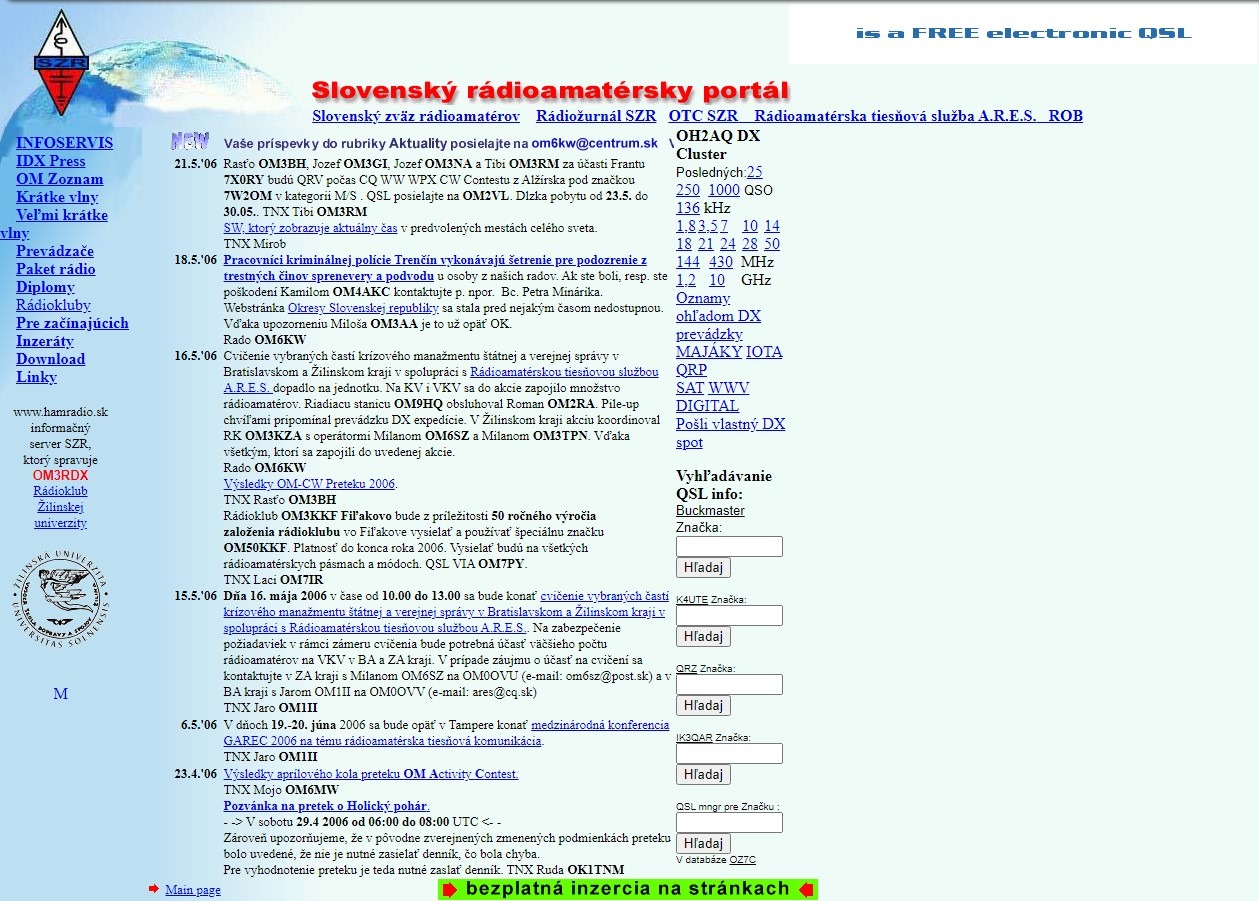Image resolution: width=1259 pixels, height=901 pixels.
Task: Select the 144 MHz band link
Action: (688, 262)
